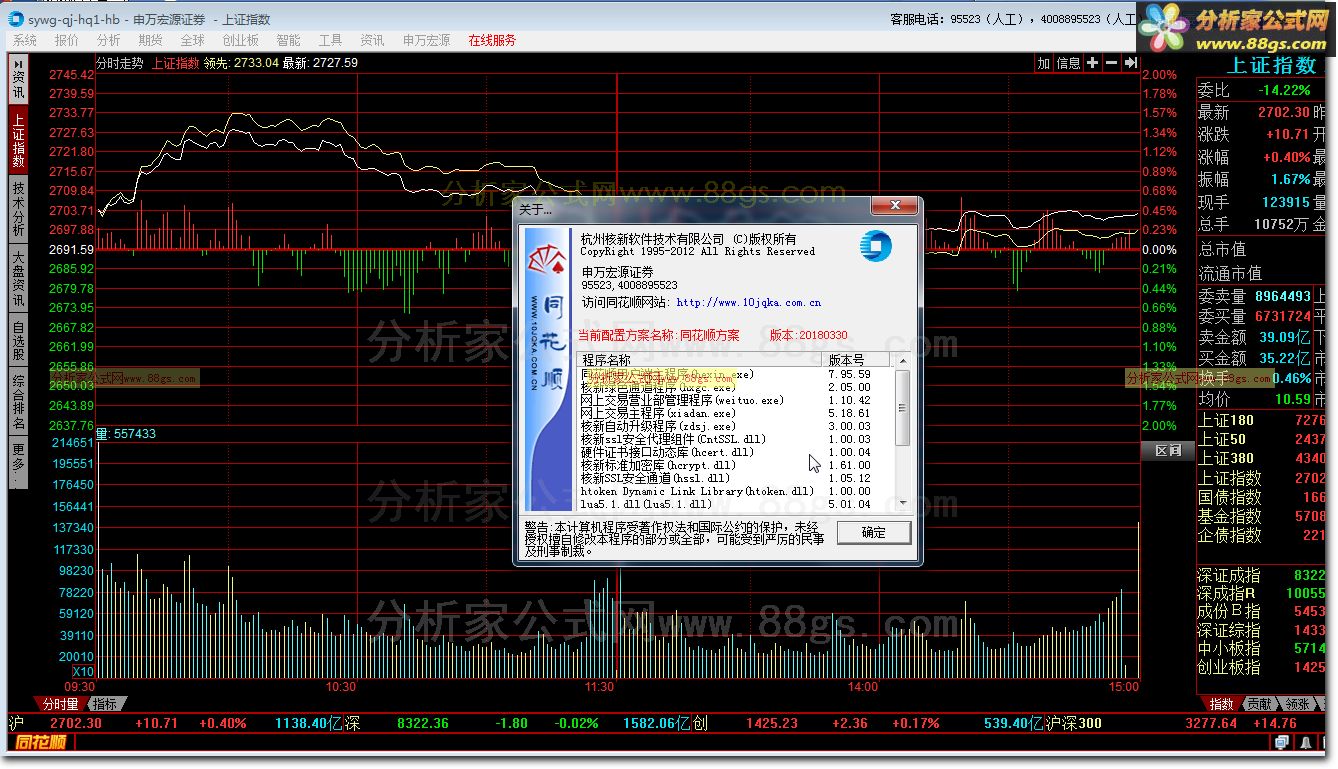Click the 上证50 row in the right panel
Screen dimensions: 1338x769
(1262, 440)
